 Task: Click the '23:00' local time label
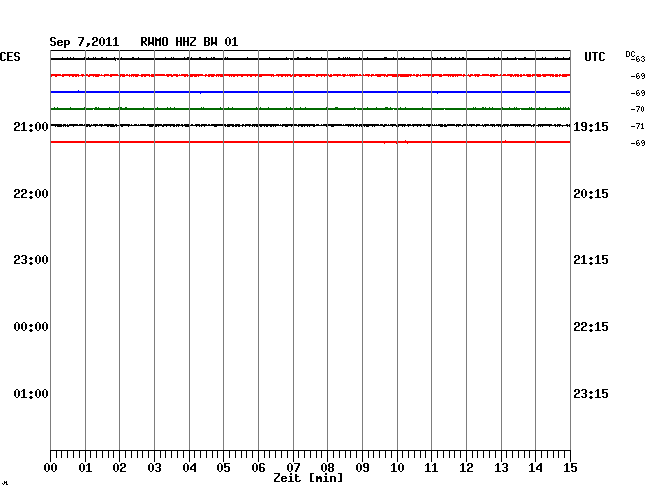(x=31, y=260)
